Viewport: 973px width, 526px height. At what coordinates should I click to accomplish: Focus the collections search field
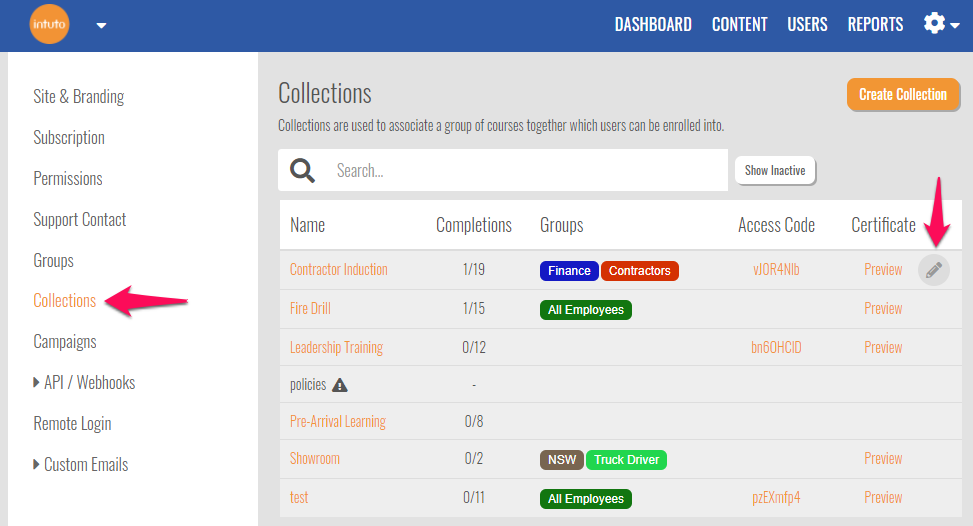(x=525, y=171)
